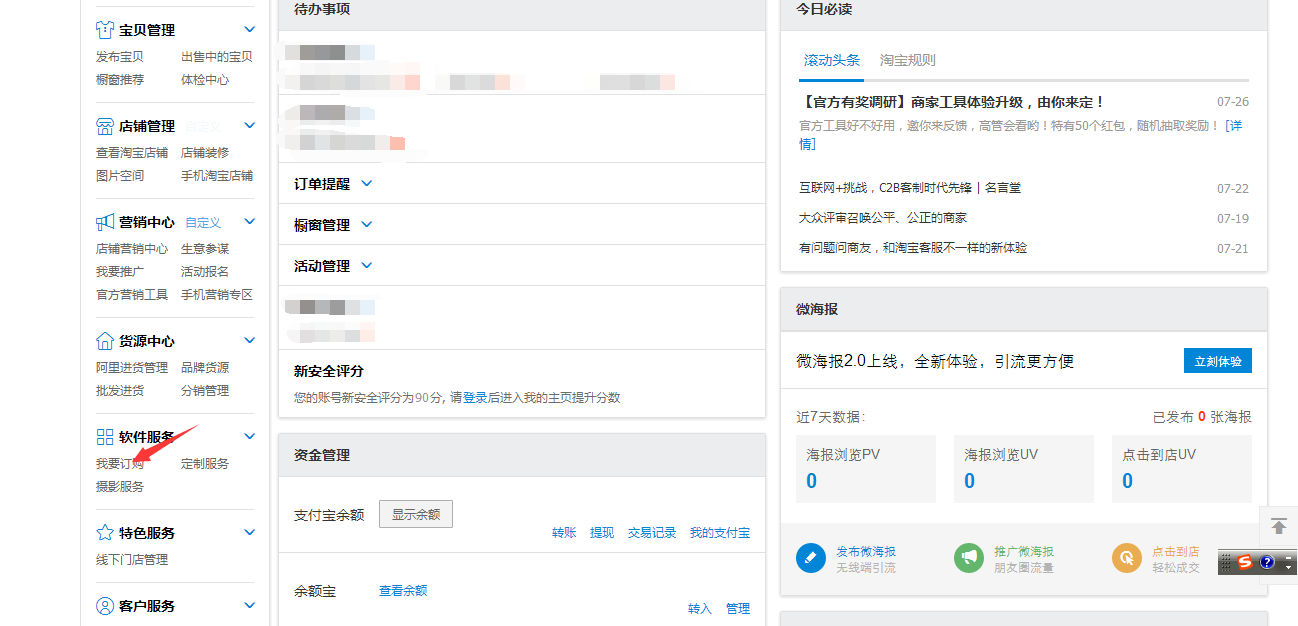Click the 特色服务 star icon

click(x=104, y=533)
